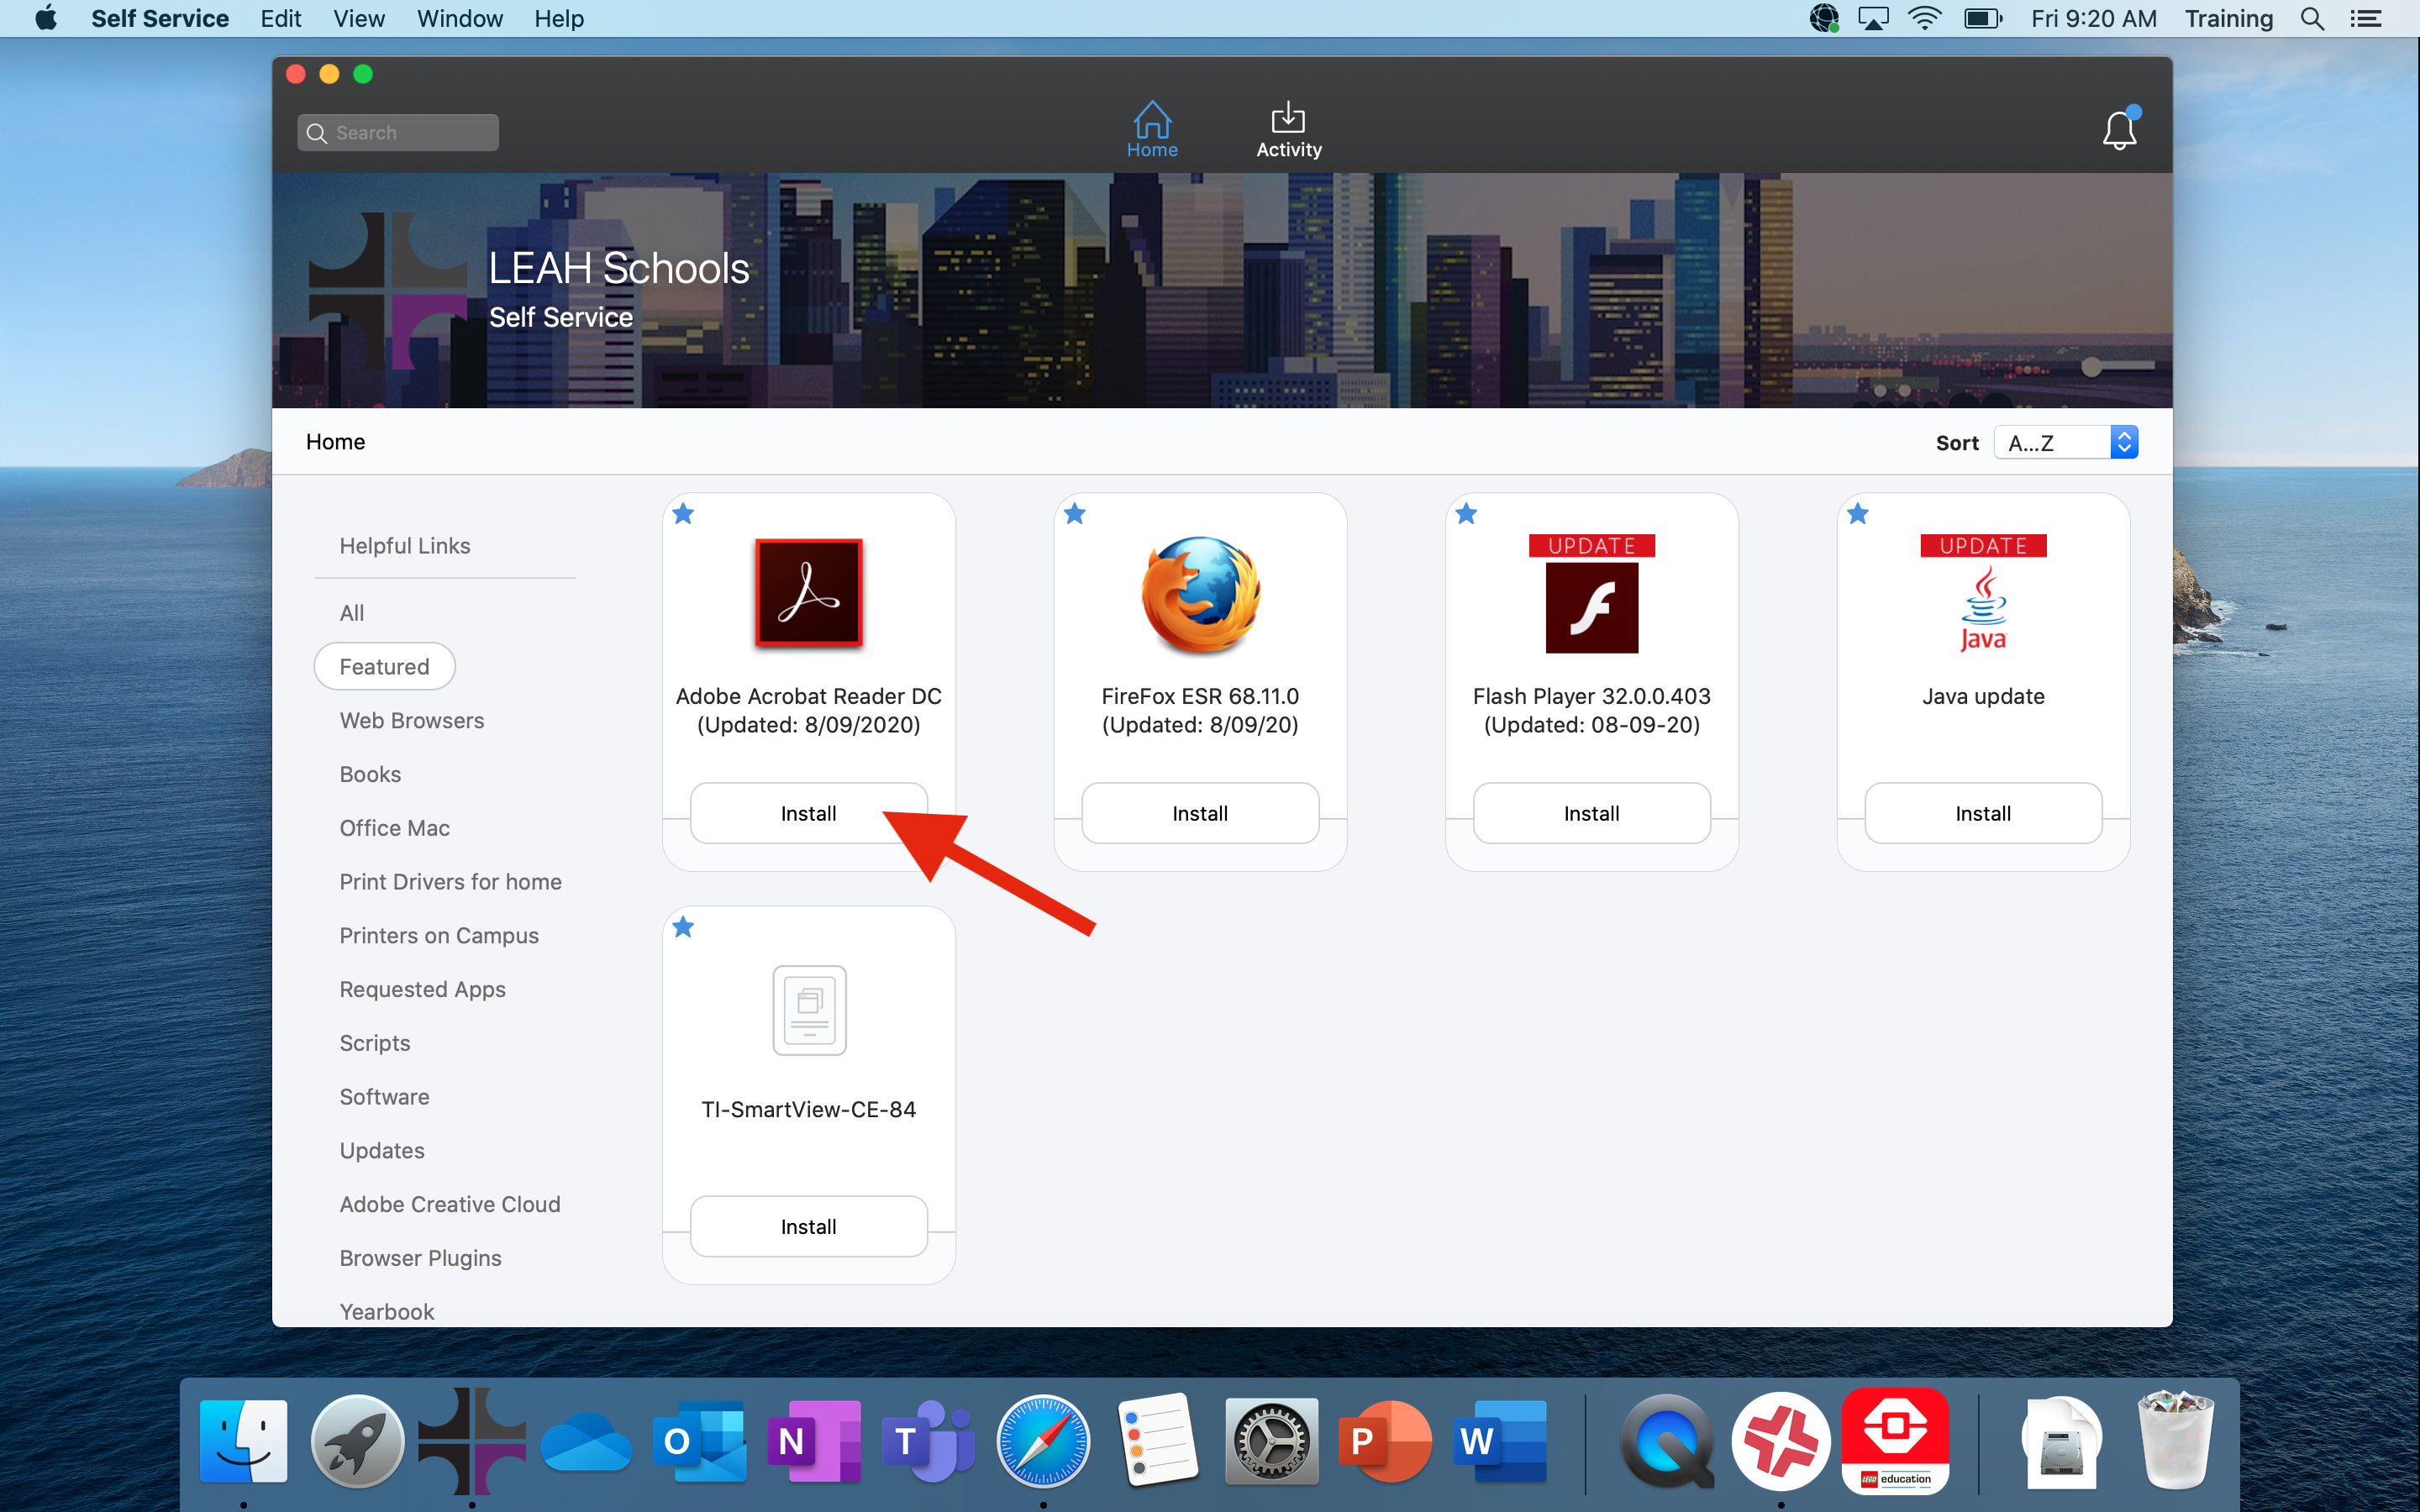The image size is (2420, 1512).
Task: Switch to the Activity tab
Action: coord(1288,130)
